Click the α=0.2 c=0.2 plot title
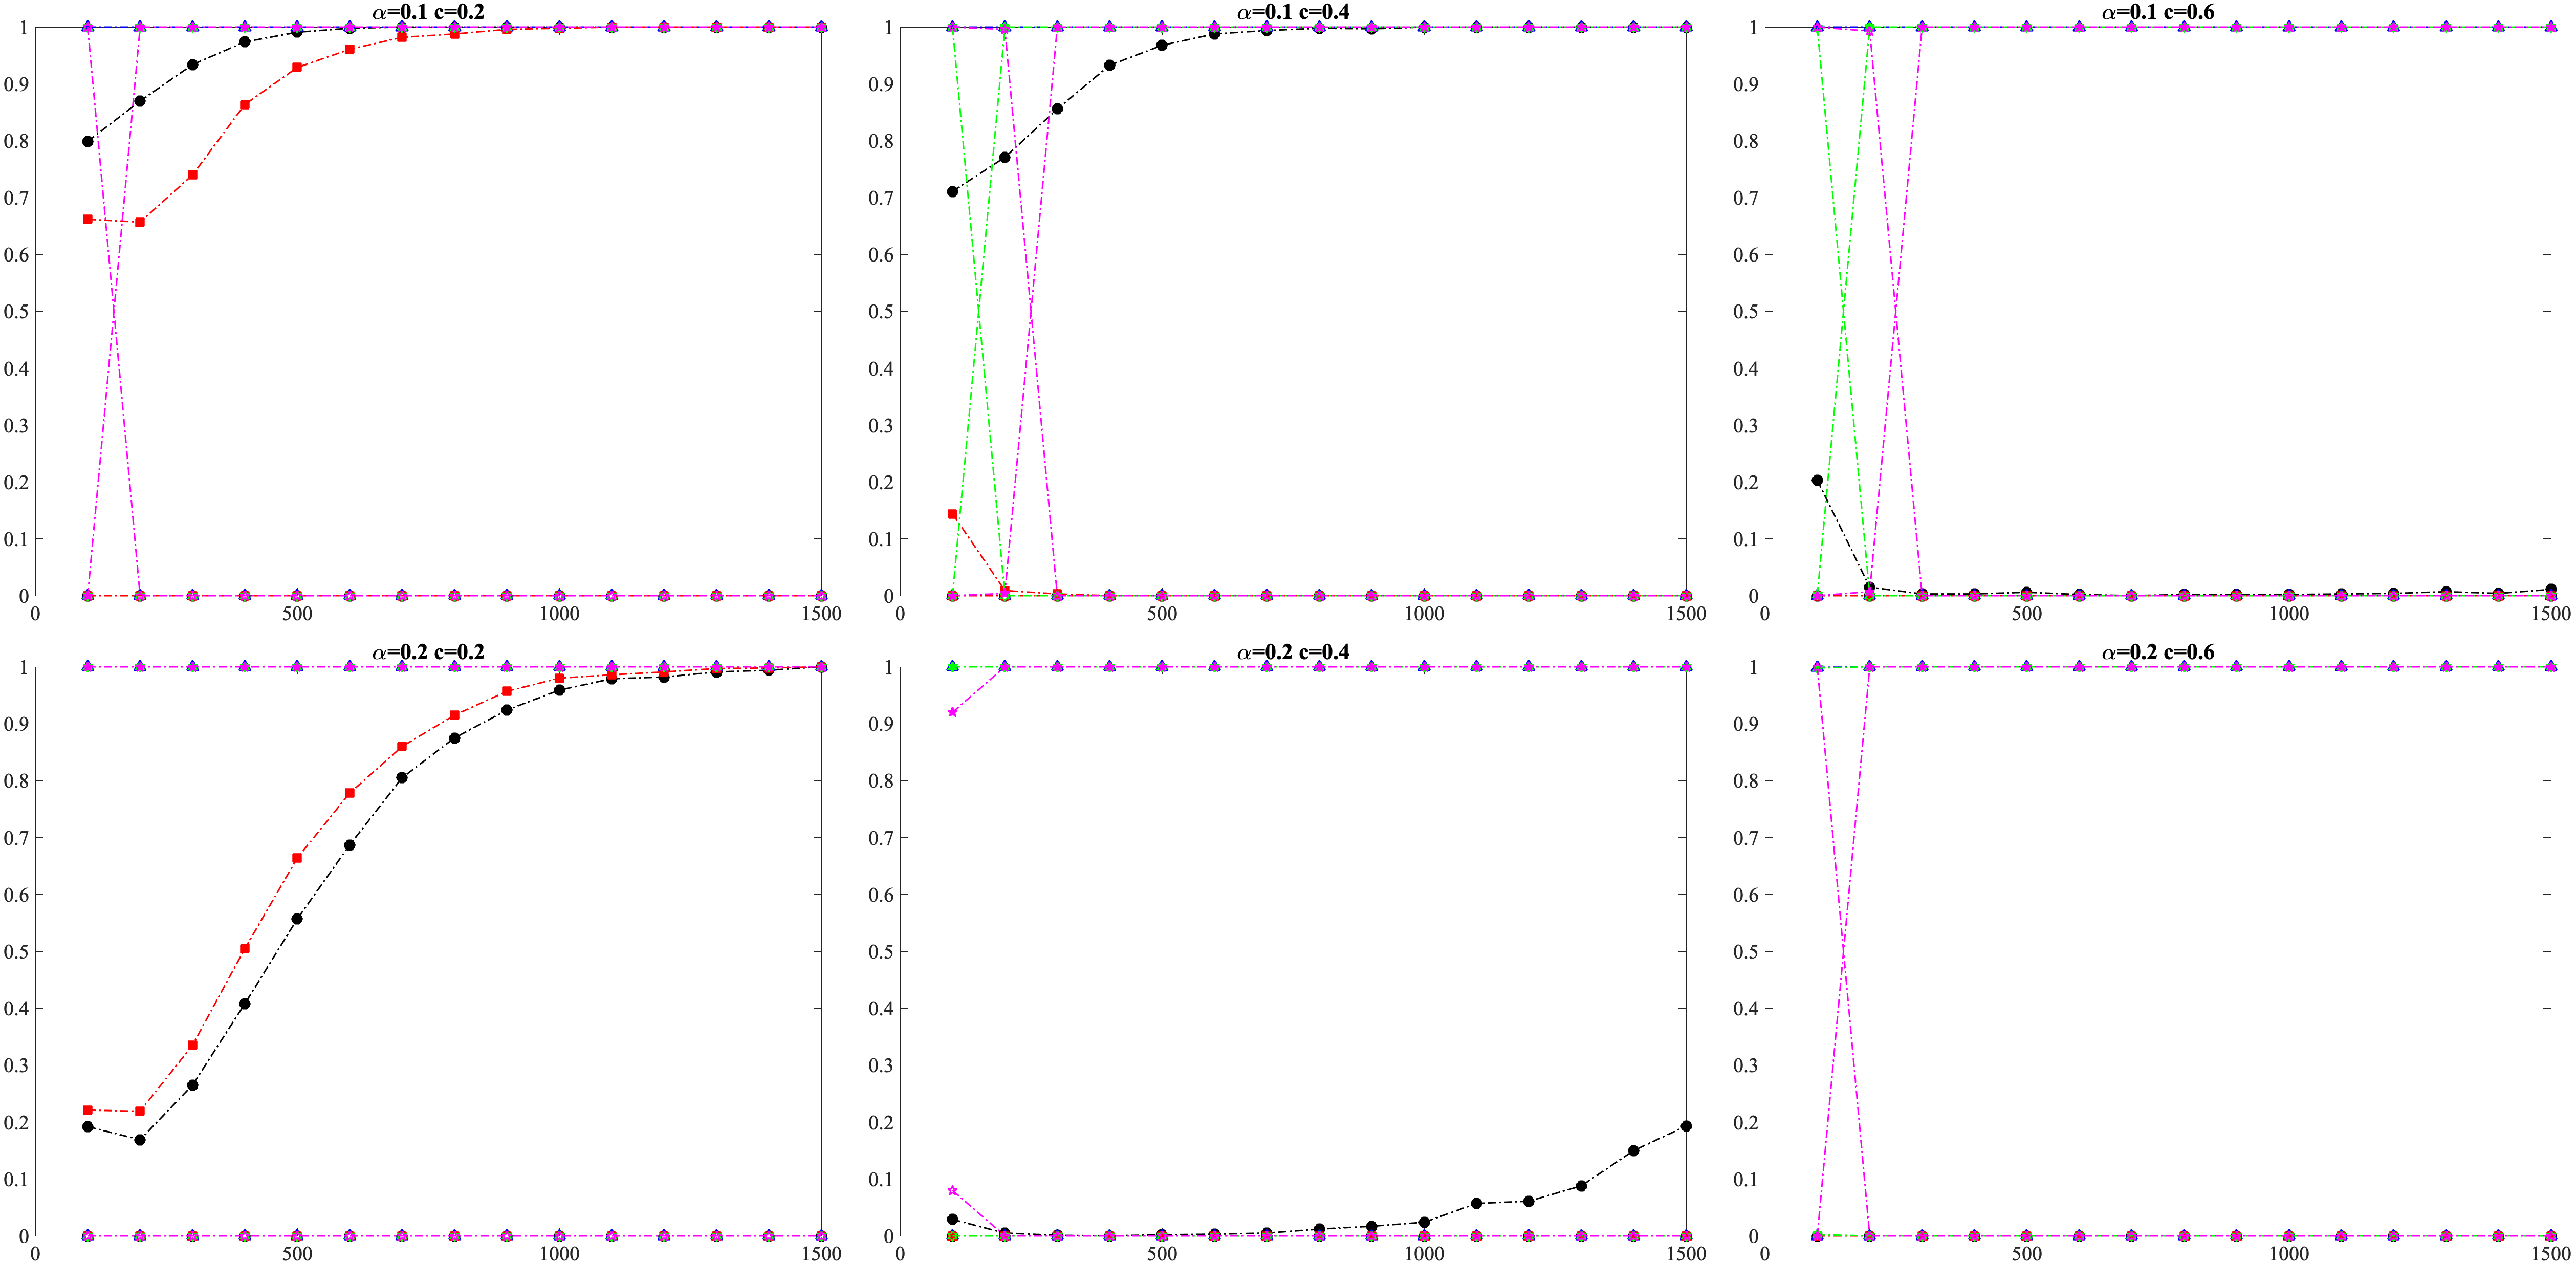 428,652
